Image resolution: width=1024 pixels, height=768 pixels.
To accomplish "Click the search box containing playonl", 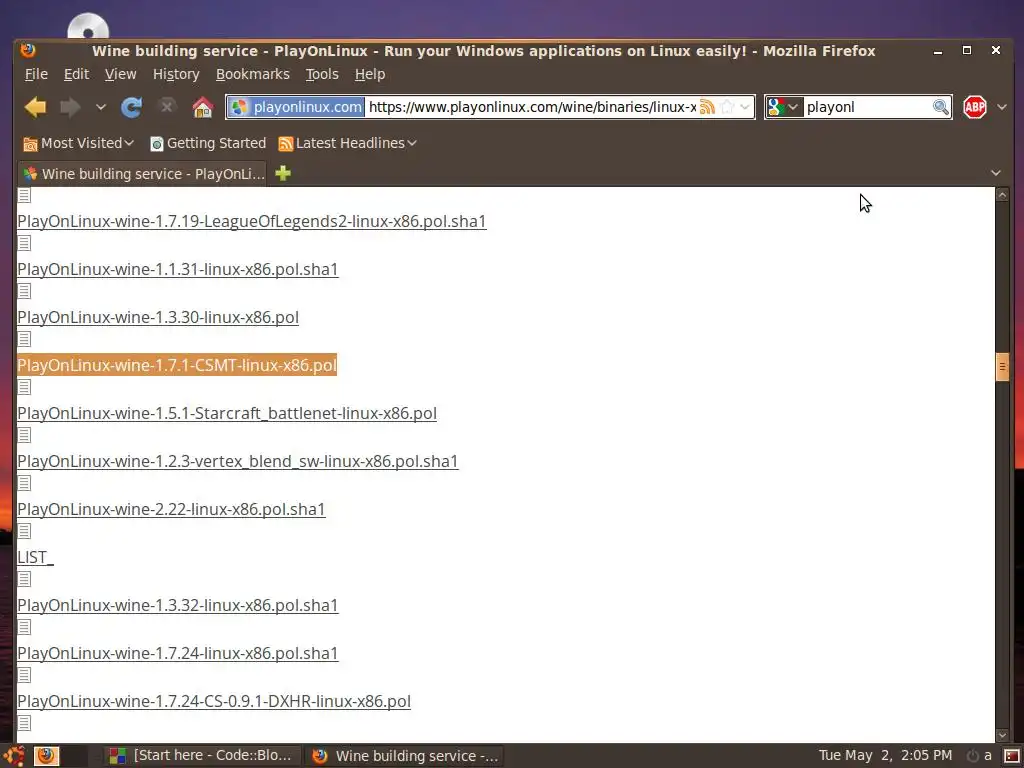I will tap(867, 106).
